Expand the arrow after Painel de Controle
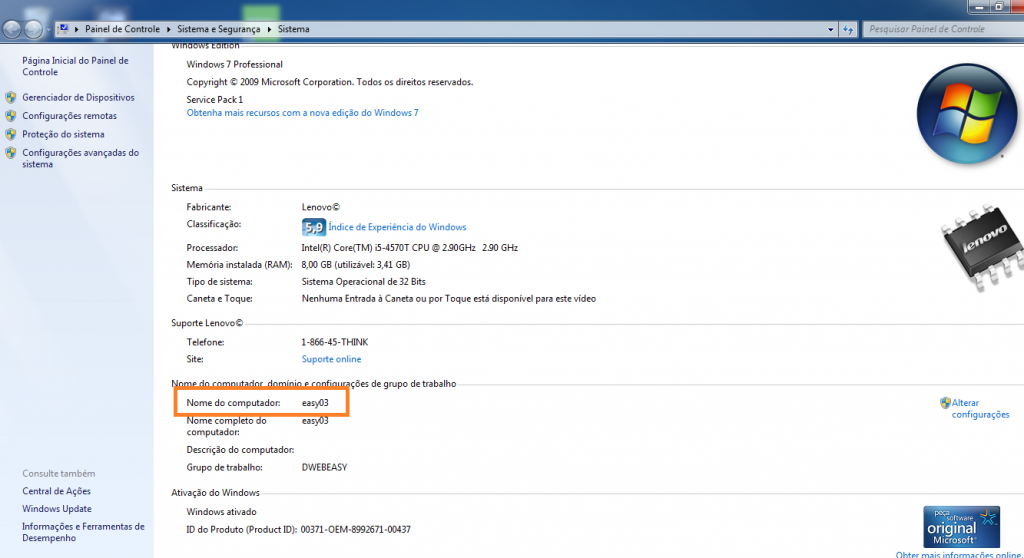This screenshot has width=1024, height=558. click(168, 29)
